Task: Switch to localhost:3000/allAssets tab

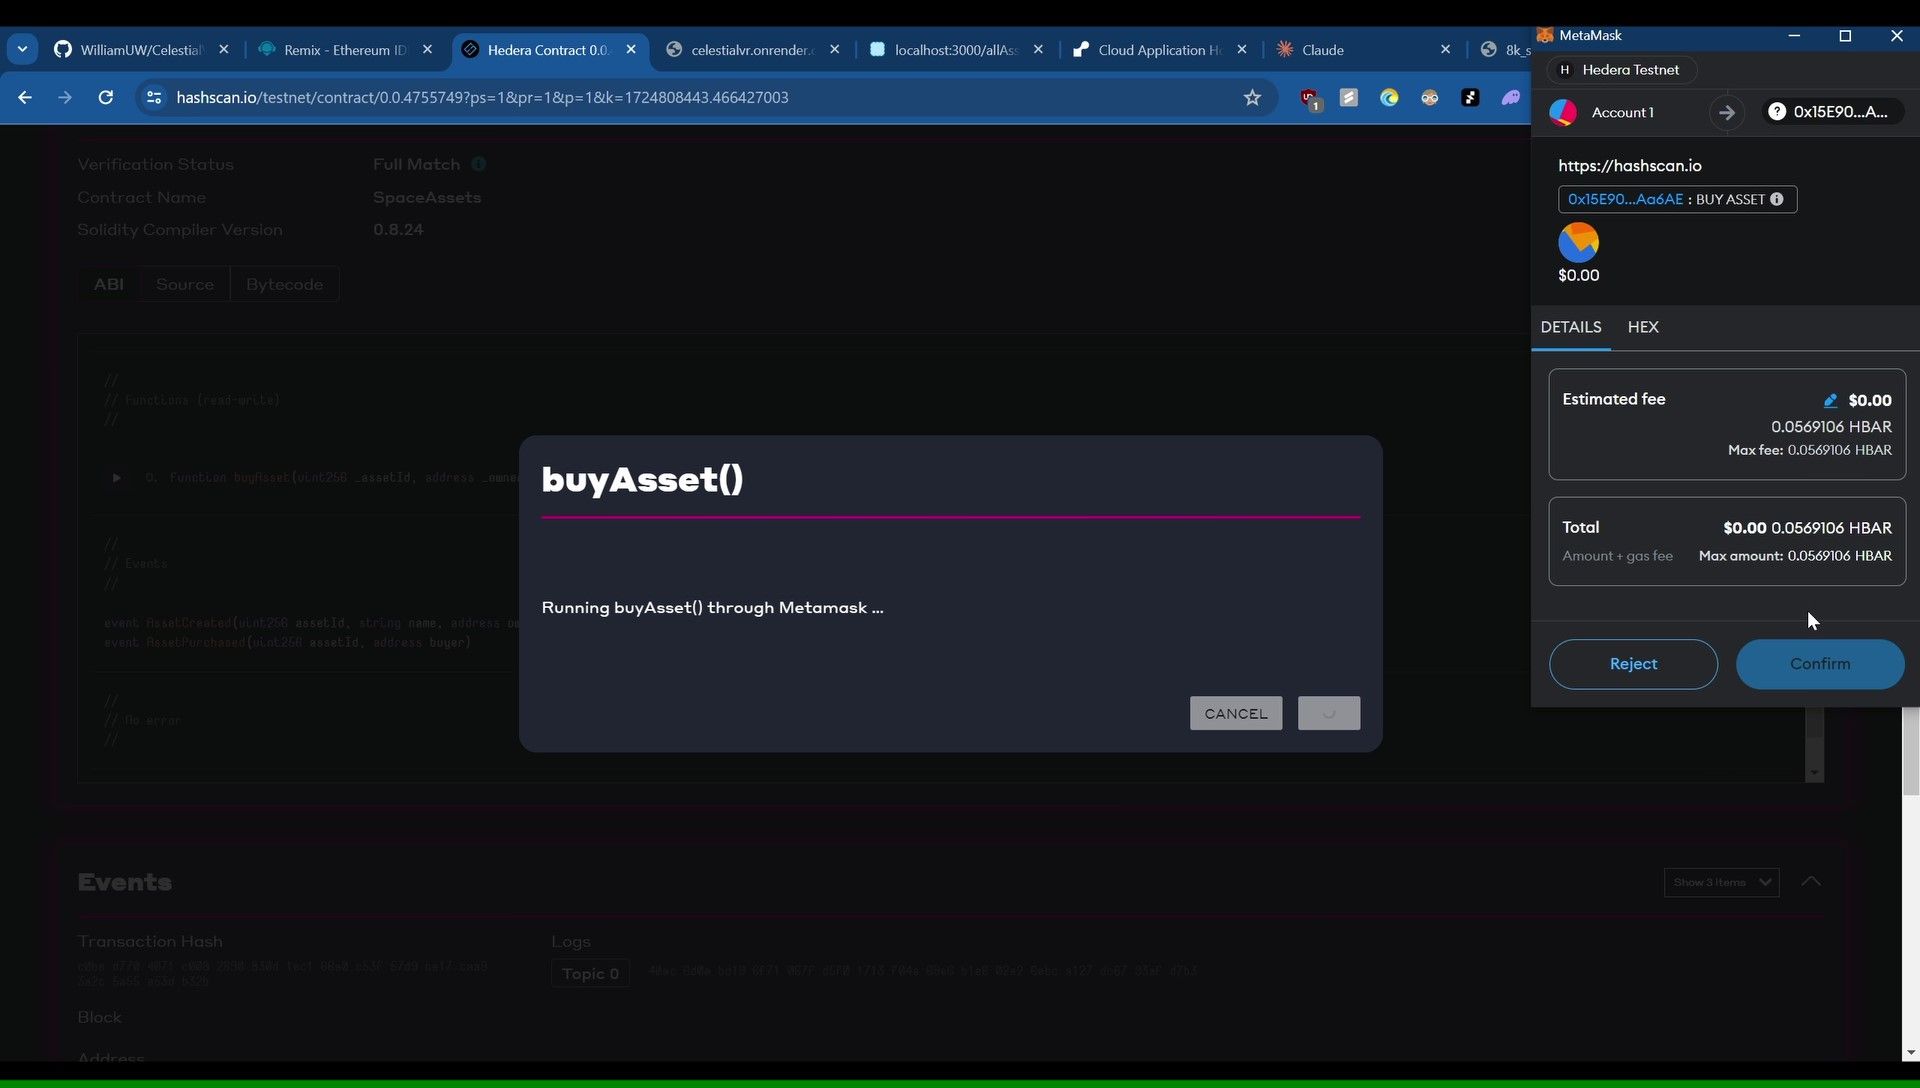Action: tap(955, 49)
